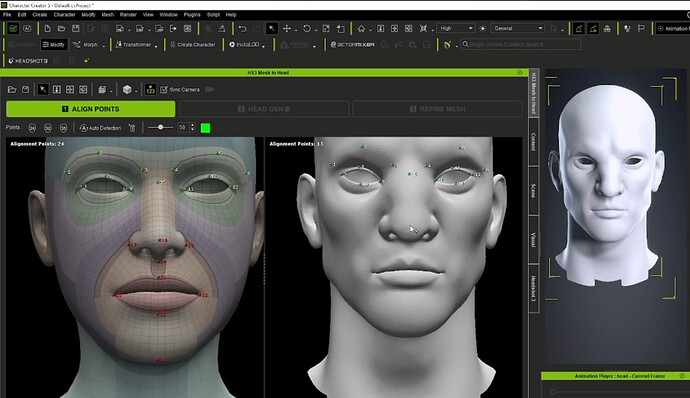
Task: Expand the Morph dropdown arrow
Action: [x=104, y=45]
